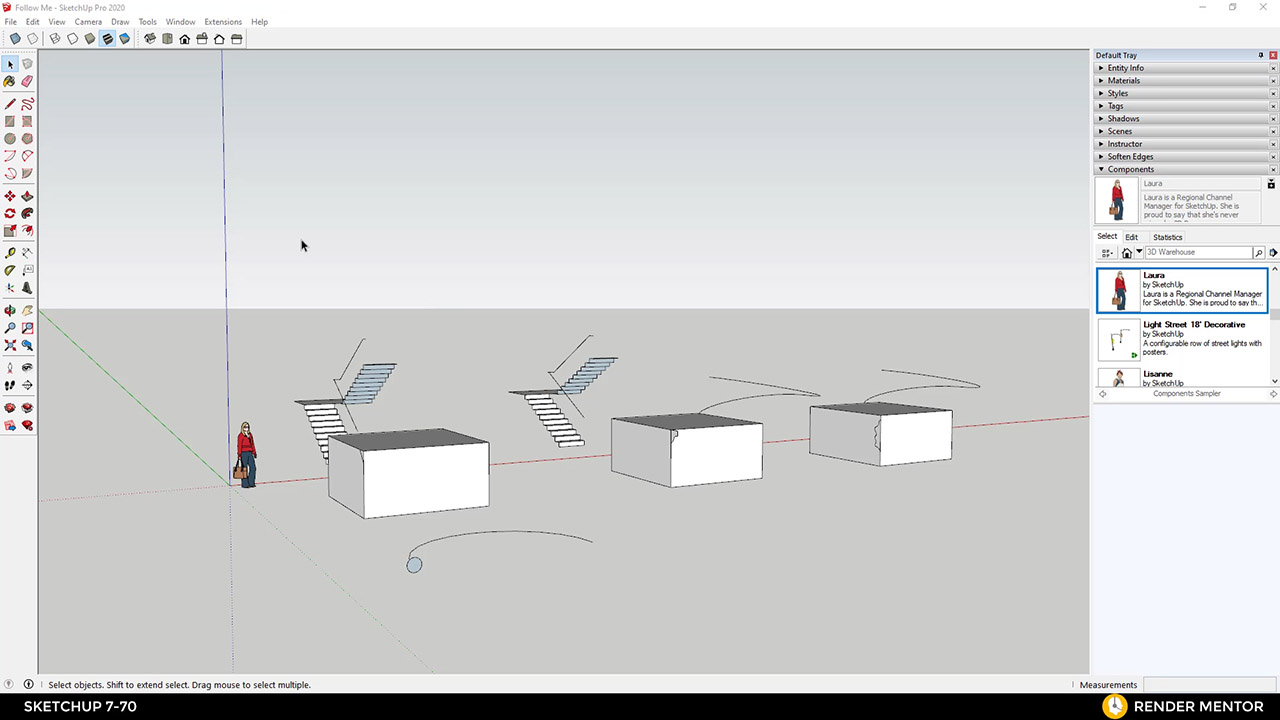Pick the Eraser tool
Screen dimensions: 1280x720
(x=27, y=81)
